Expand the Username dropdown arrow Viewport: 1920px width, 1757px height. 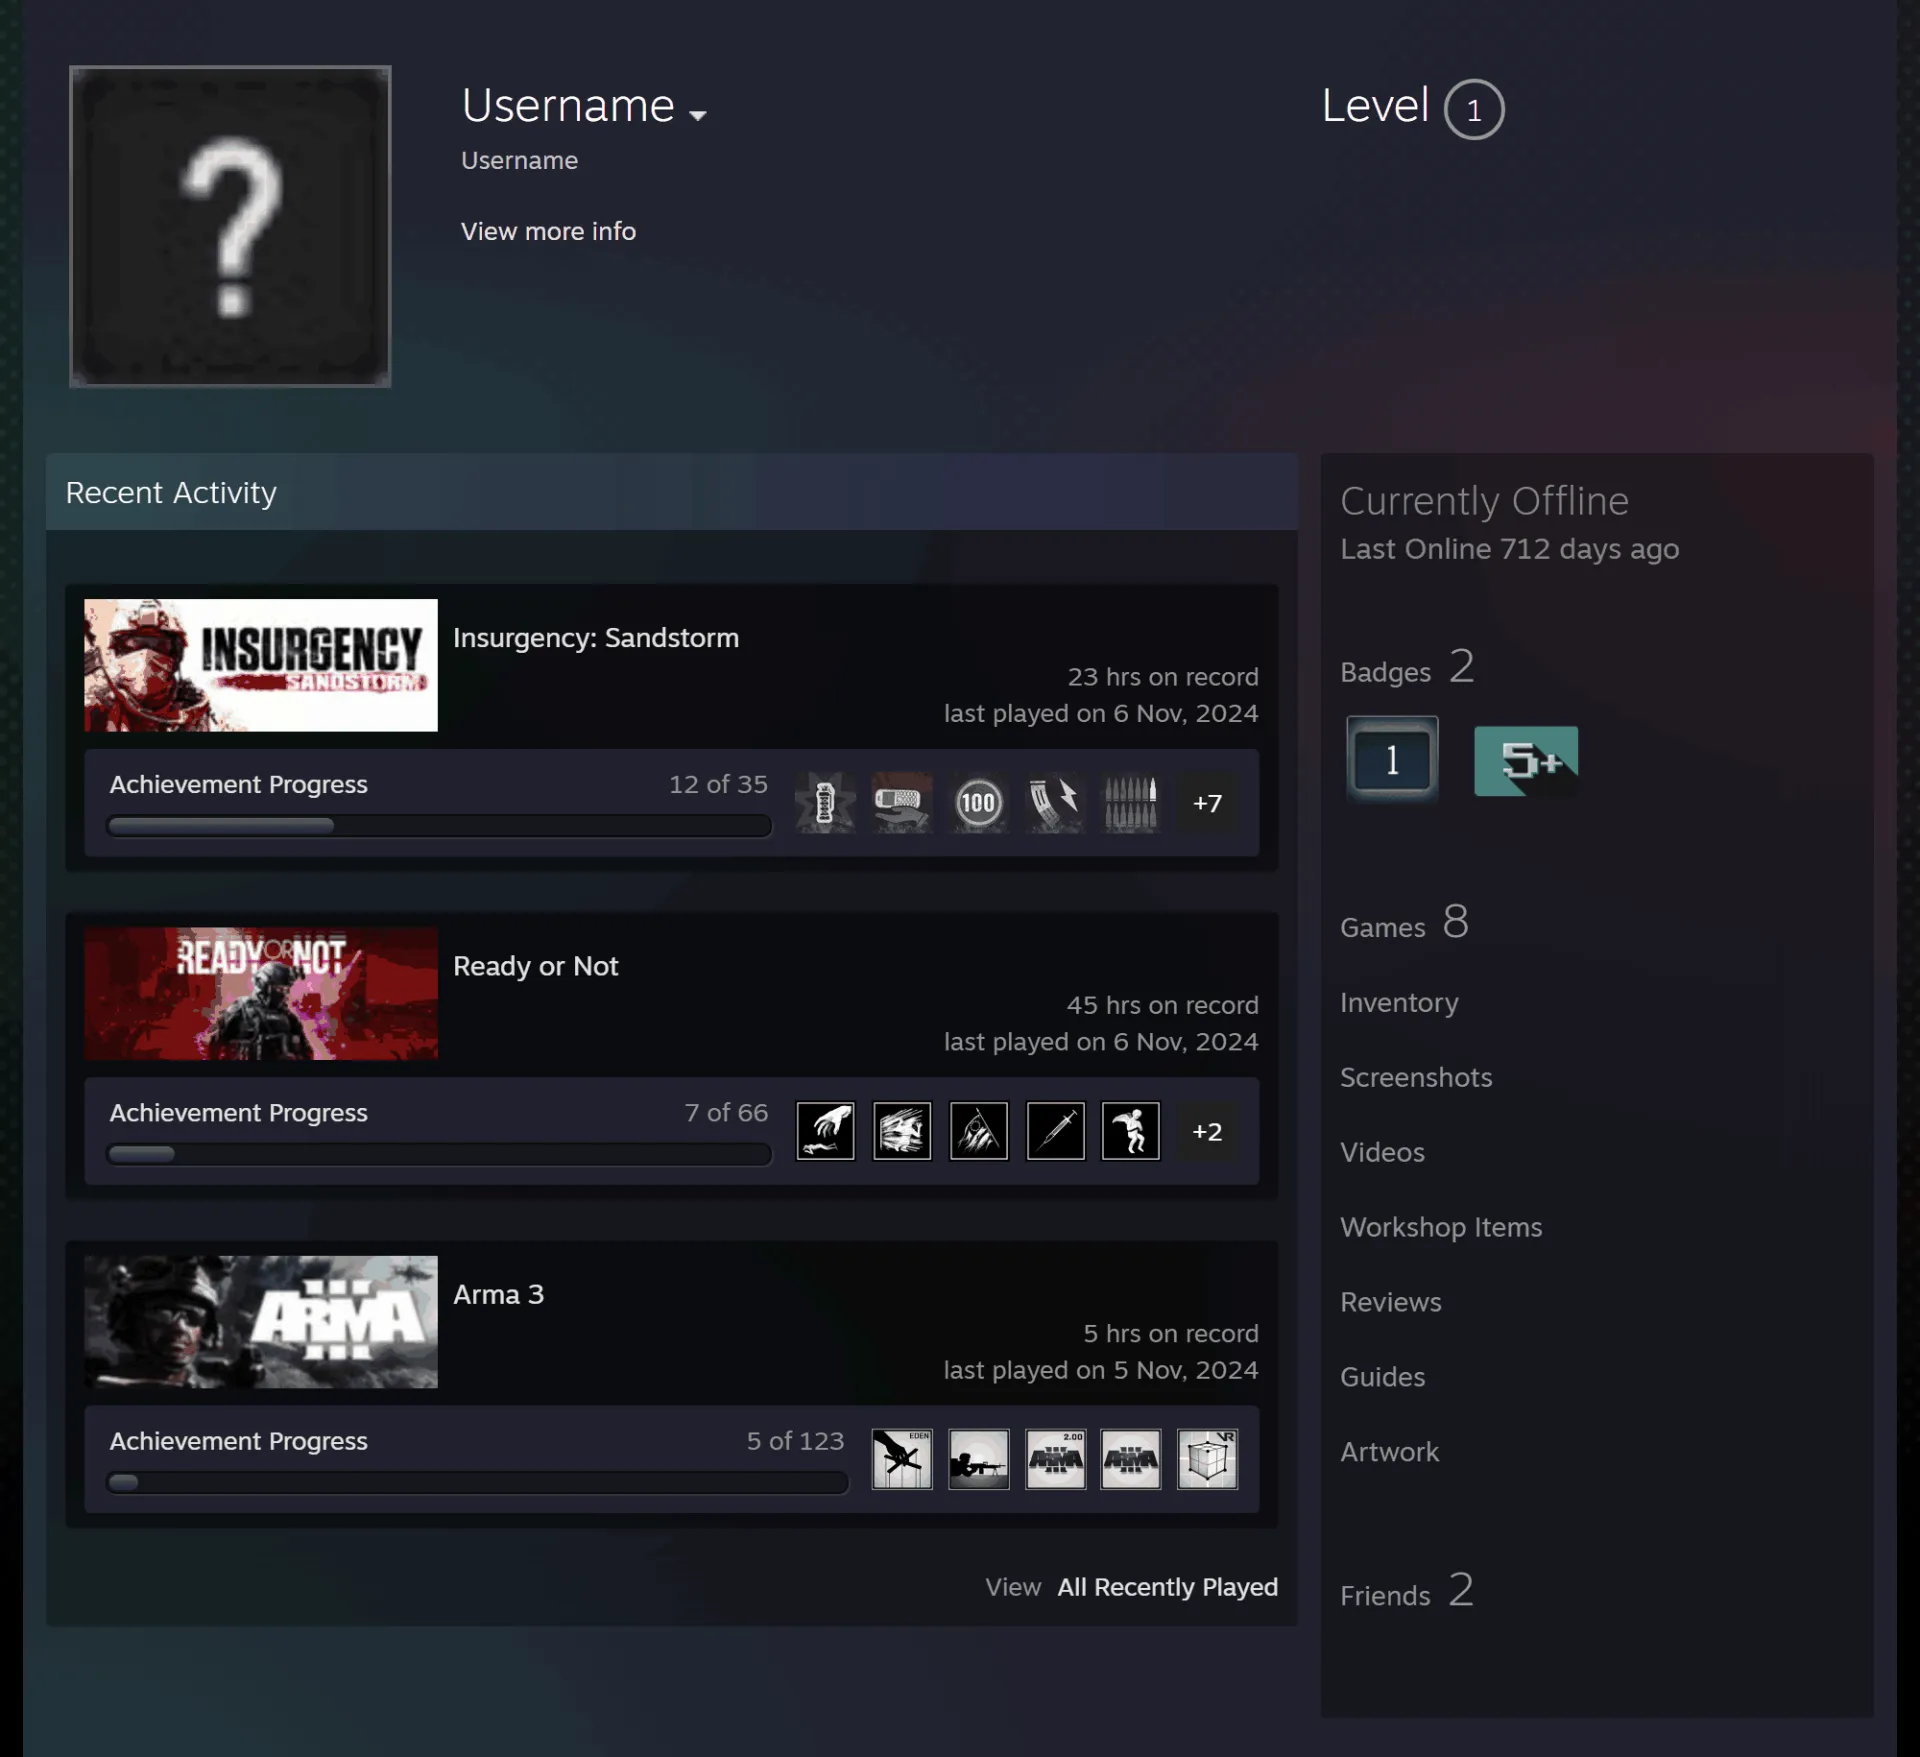[698, 115]
